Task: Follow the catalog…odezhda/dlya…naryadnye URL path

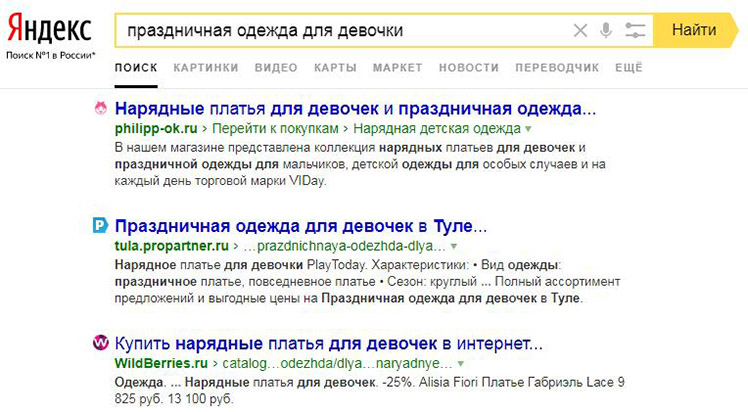Action: pos(337,363)
